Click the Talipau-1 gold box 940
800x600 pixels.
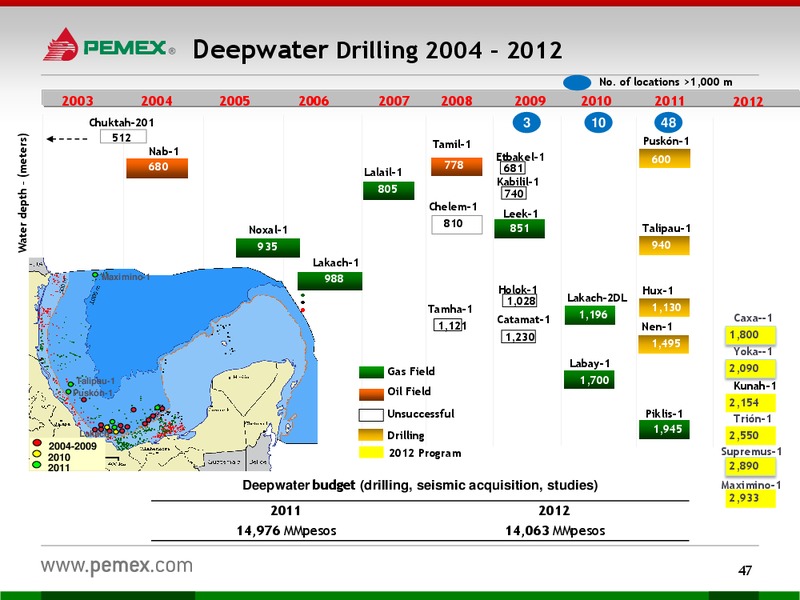[664, 246]
